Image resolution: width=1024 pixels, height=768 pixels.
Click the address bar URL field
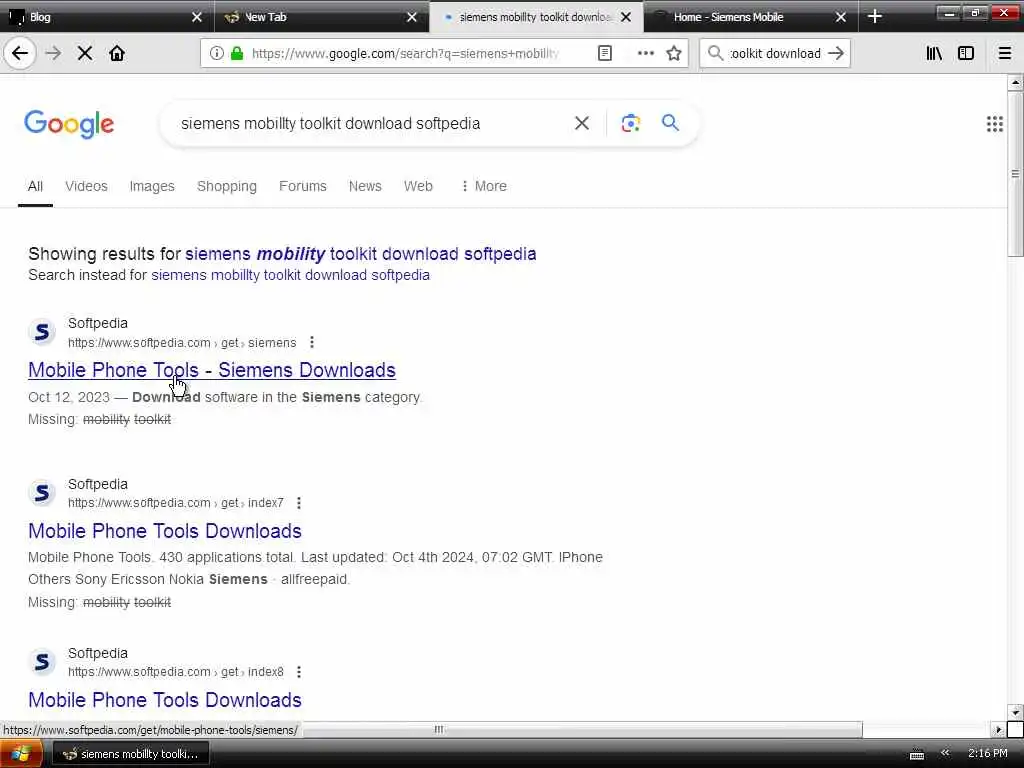(405, 53)
